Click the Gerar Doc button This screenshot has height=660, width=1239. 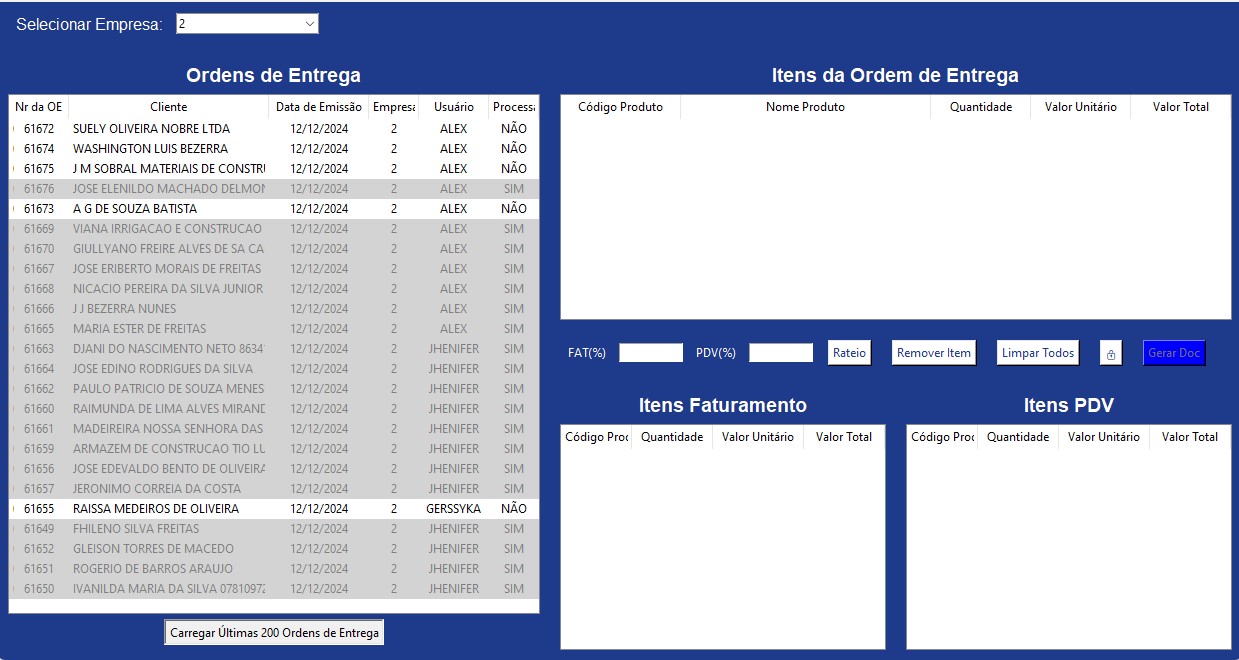pos(1174,352)
